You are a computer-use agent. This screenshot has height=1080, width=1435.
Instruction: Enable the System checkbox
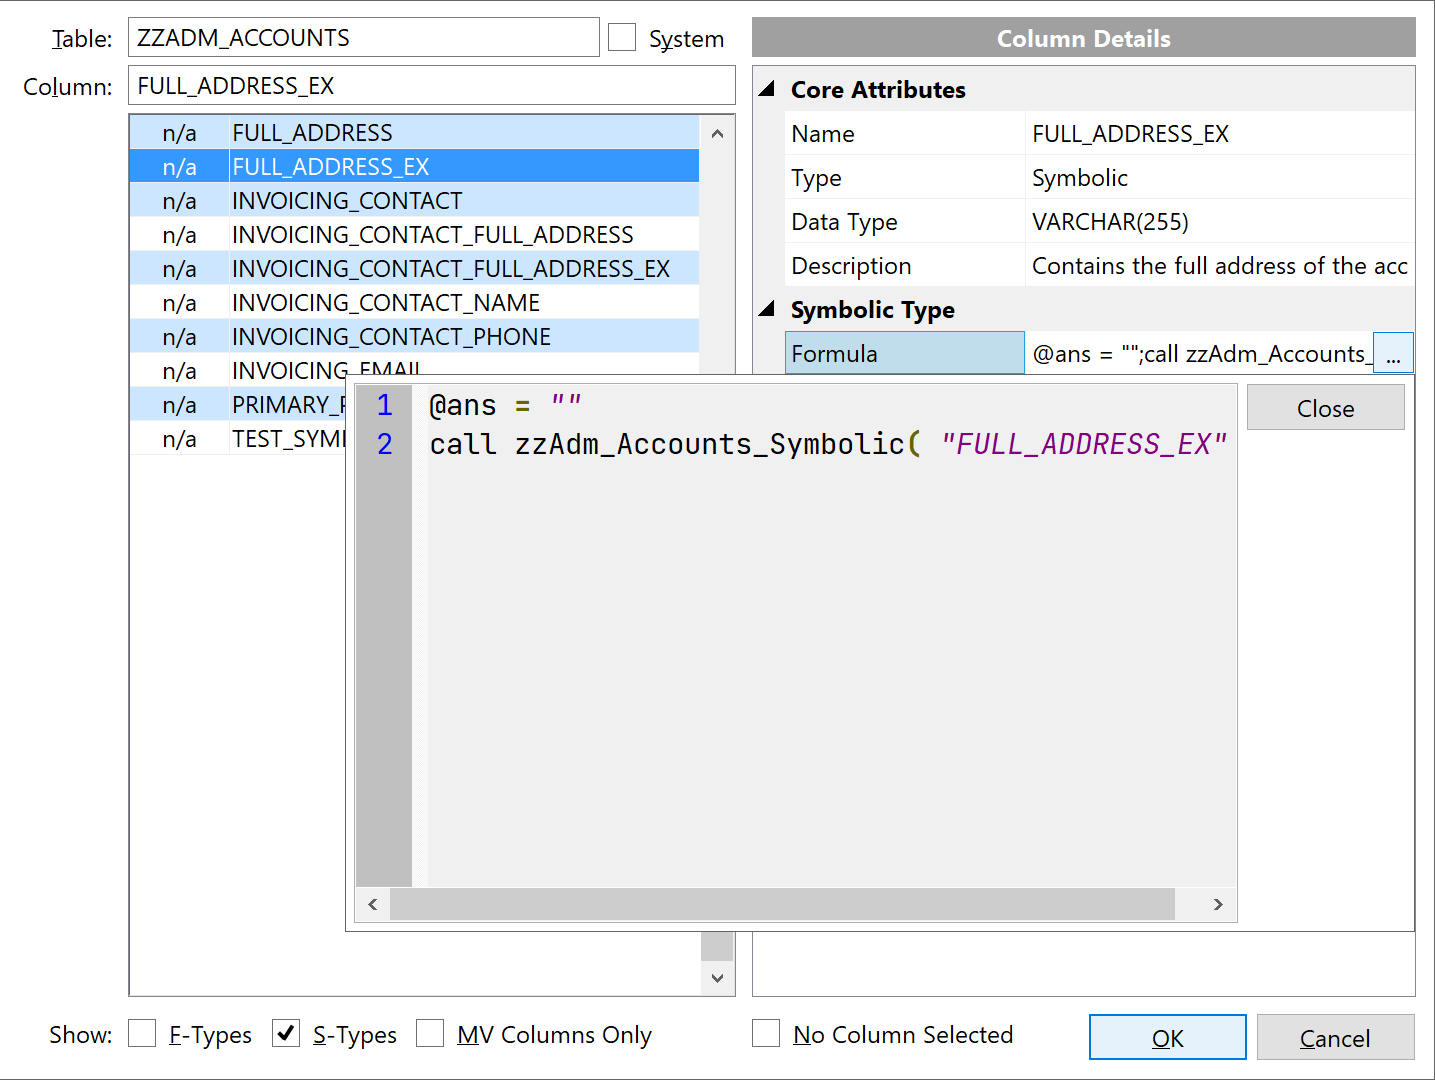(622, 38)
